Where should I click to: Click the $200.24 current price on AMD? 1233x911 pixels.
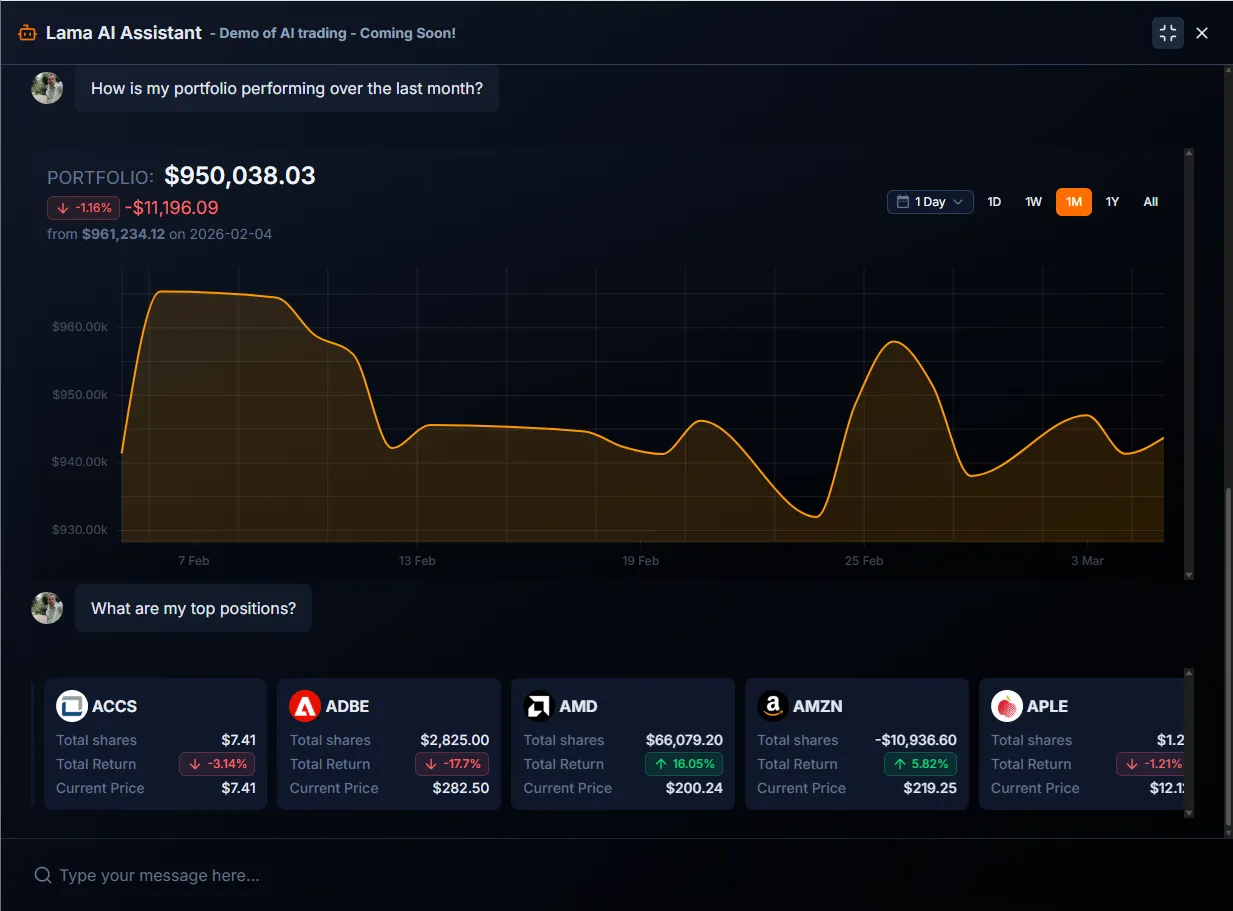694,788
